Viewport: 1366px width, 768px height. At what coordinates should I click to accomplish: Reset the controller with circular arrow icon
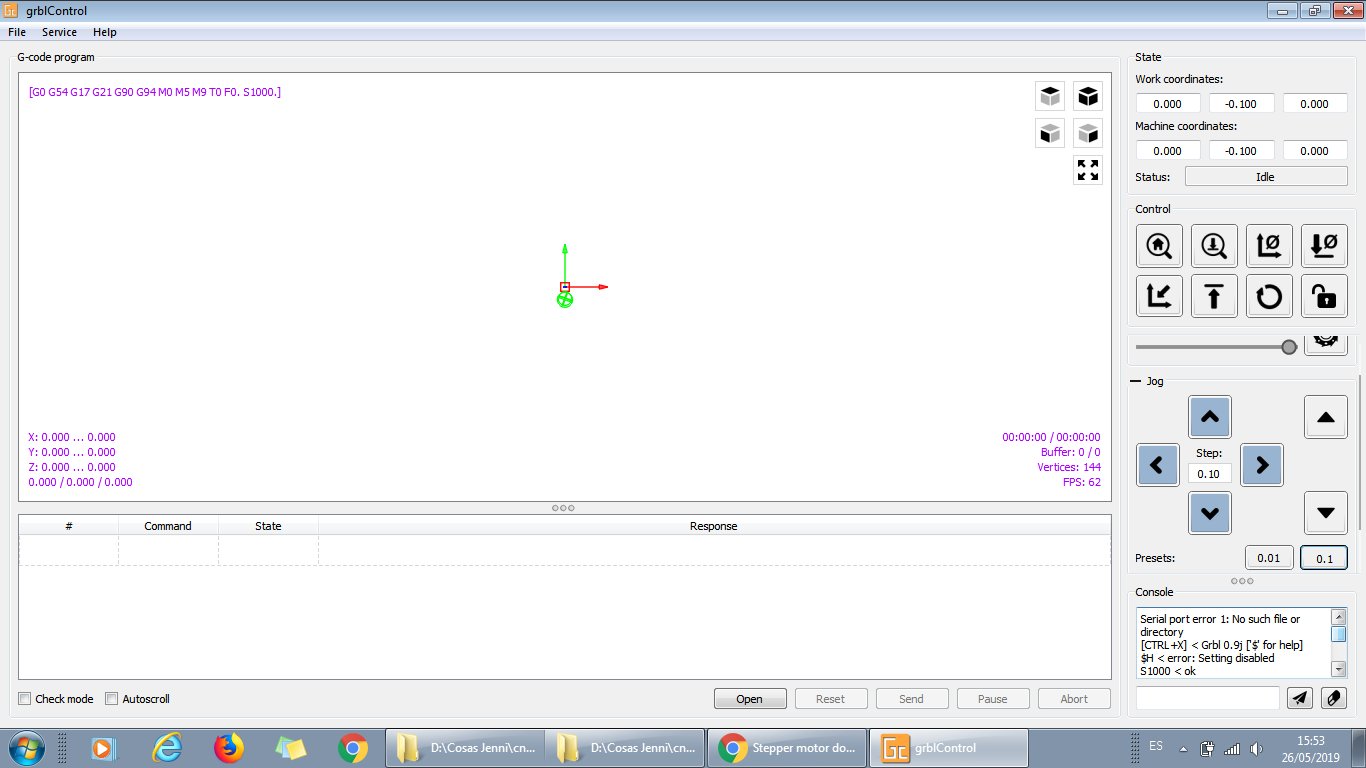point(1269,296)
